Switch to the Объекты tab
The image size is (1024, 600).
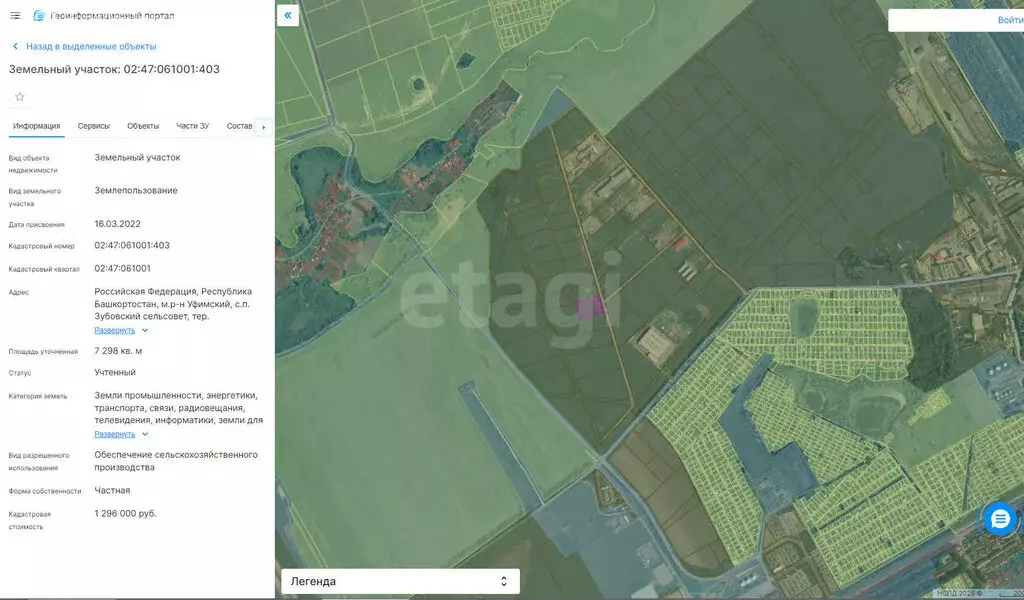tap(143, 126)
